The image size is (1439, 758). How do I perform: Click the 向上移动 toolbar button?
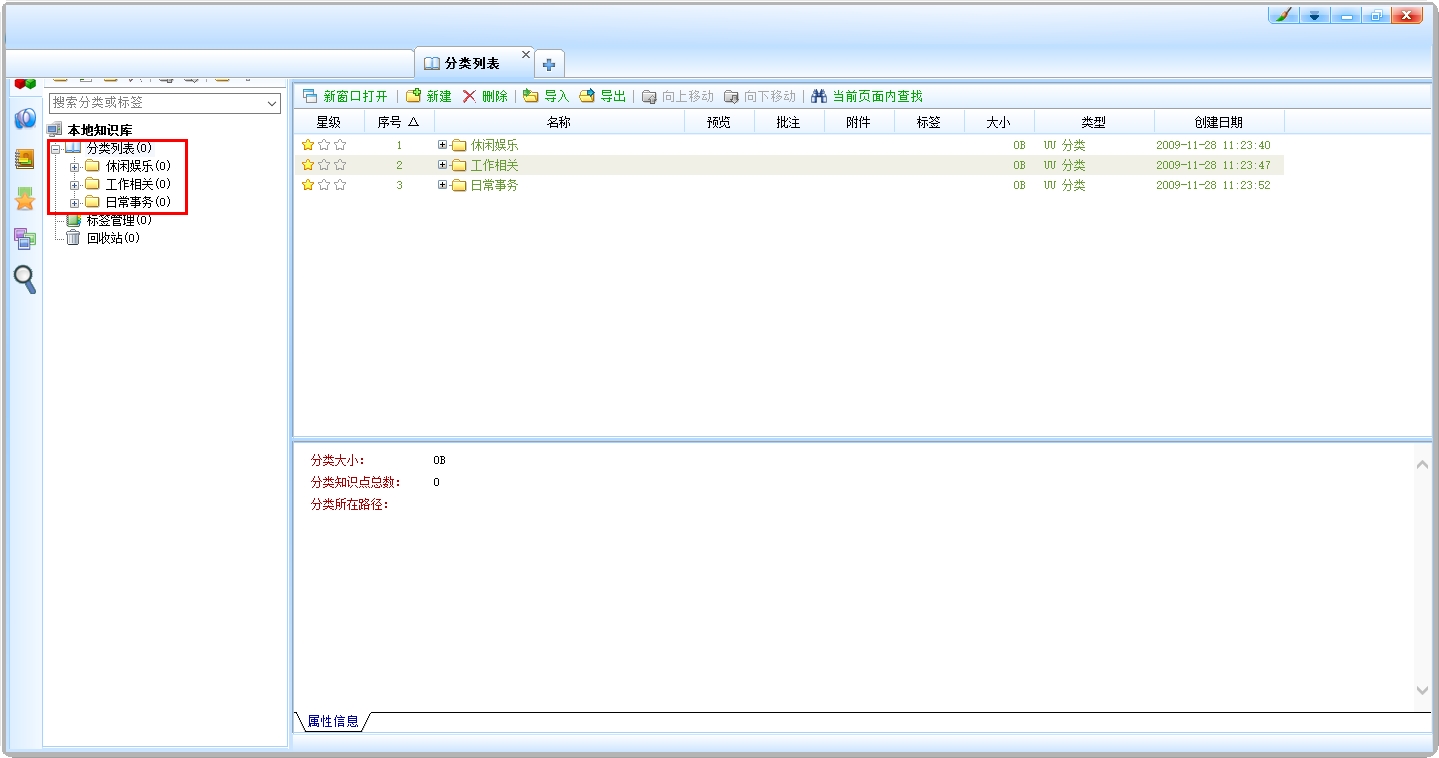[678, 96]
